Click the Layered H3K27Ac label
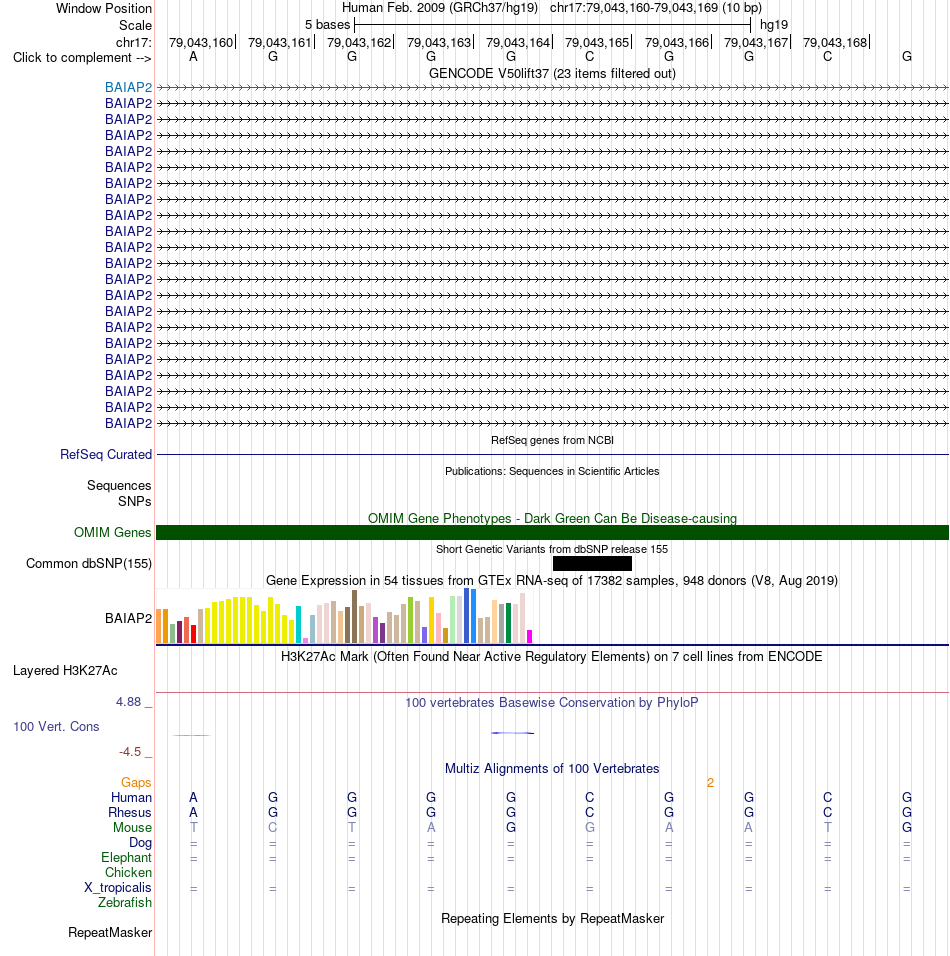 click(65, 671)
